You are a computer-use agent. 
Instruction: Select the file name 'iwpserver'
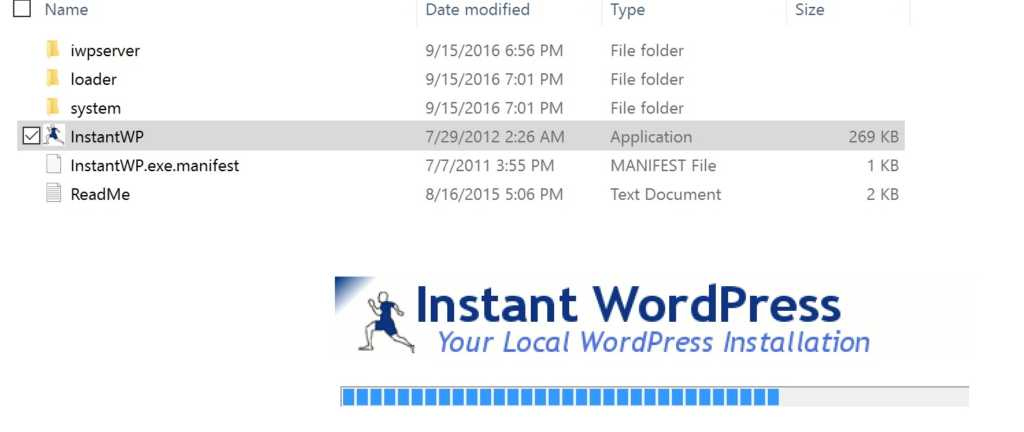tap(105, 50)
